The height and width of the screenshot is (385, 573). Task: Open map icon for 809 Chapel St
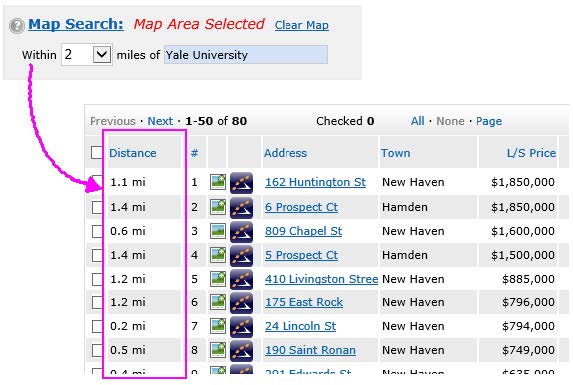point(242,232)
